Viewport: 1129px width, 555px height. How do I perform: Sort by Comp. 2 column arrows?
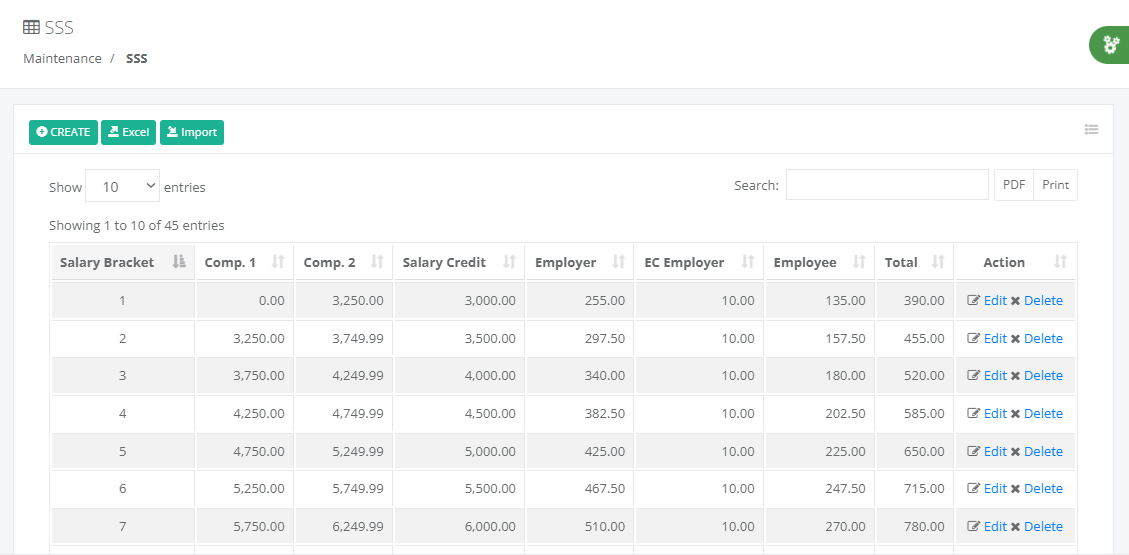point(377,262)
